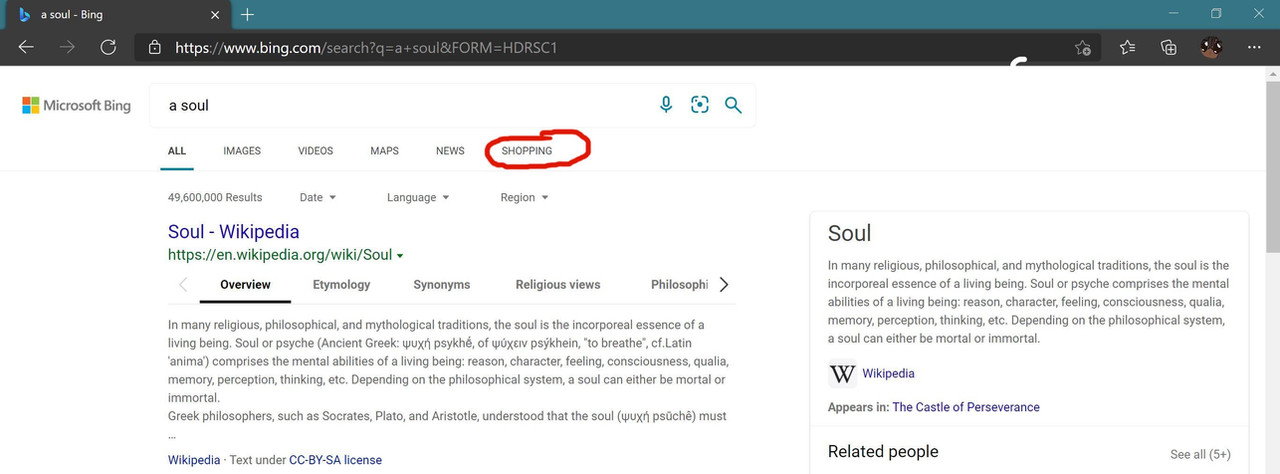
Task: Switch to the SHOPPING tab
Action: tap(527, 151)
